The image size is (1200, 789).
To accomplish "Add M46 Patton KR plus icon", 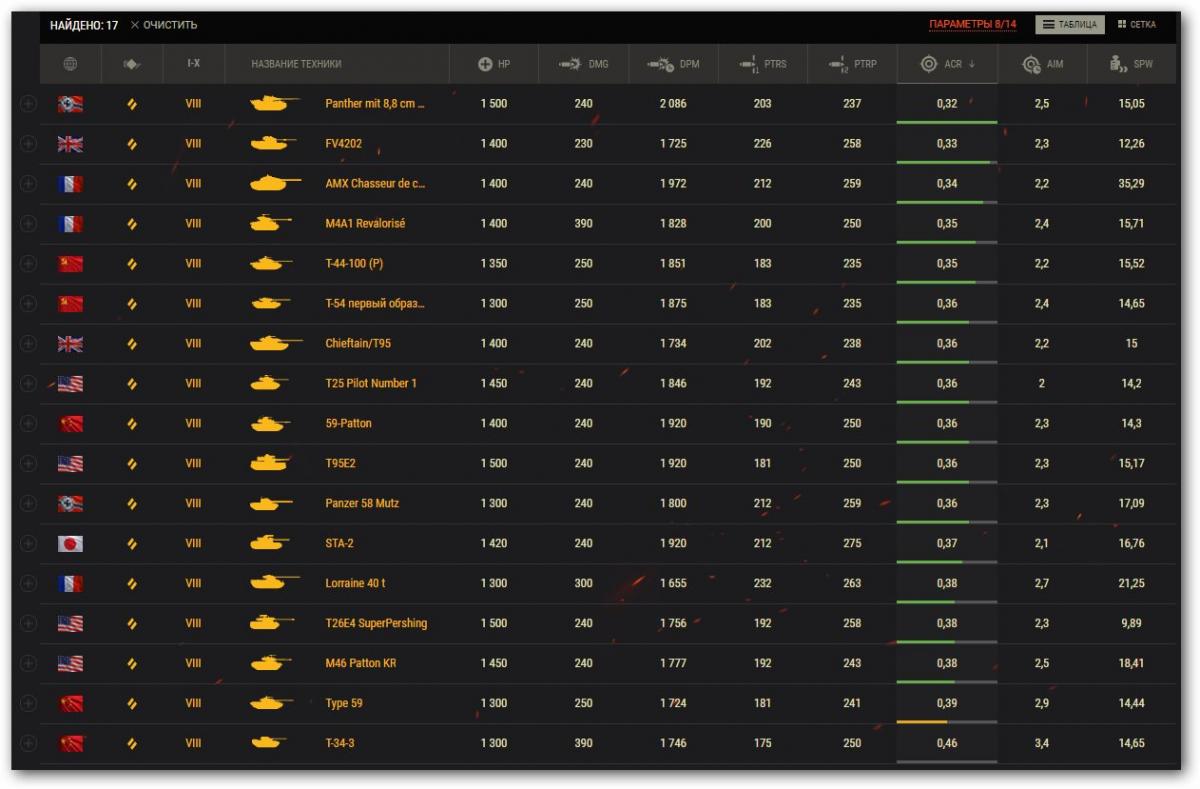I will (x=28, y=664).
